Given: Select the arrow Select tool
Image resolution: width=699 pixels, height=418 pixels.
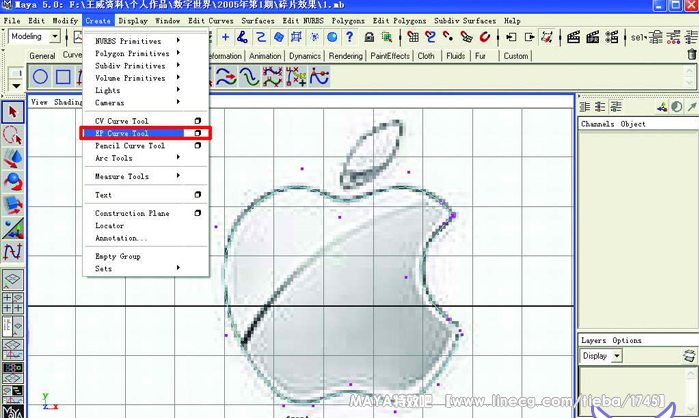Looking at the screenshot, I should [12, 112].
